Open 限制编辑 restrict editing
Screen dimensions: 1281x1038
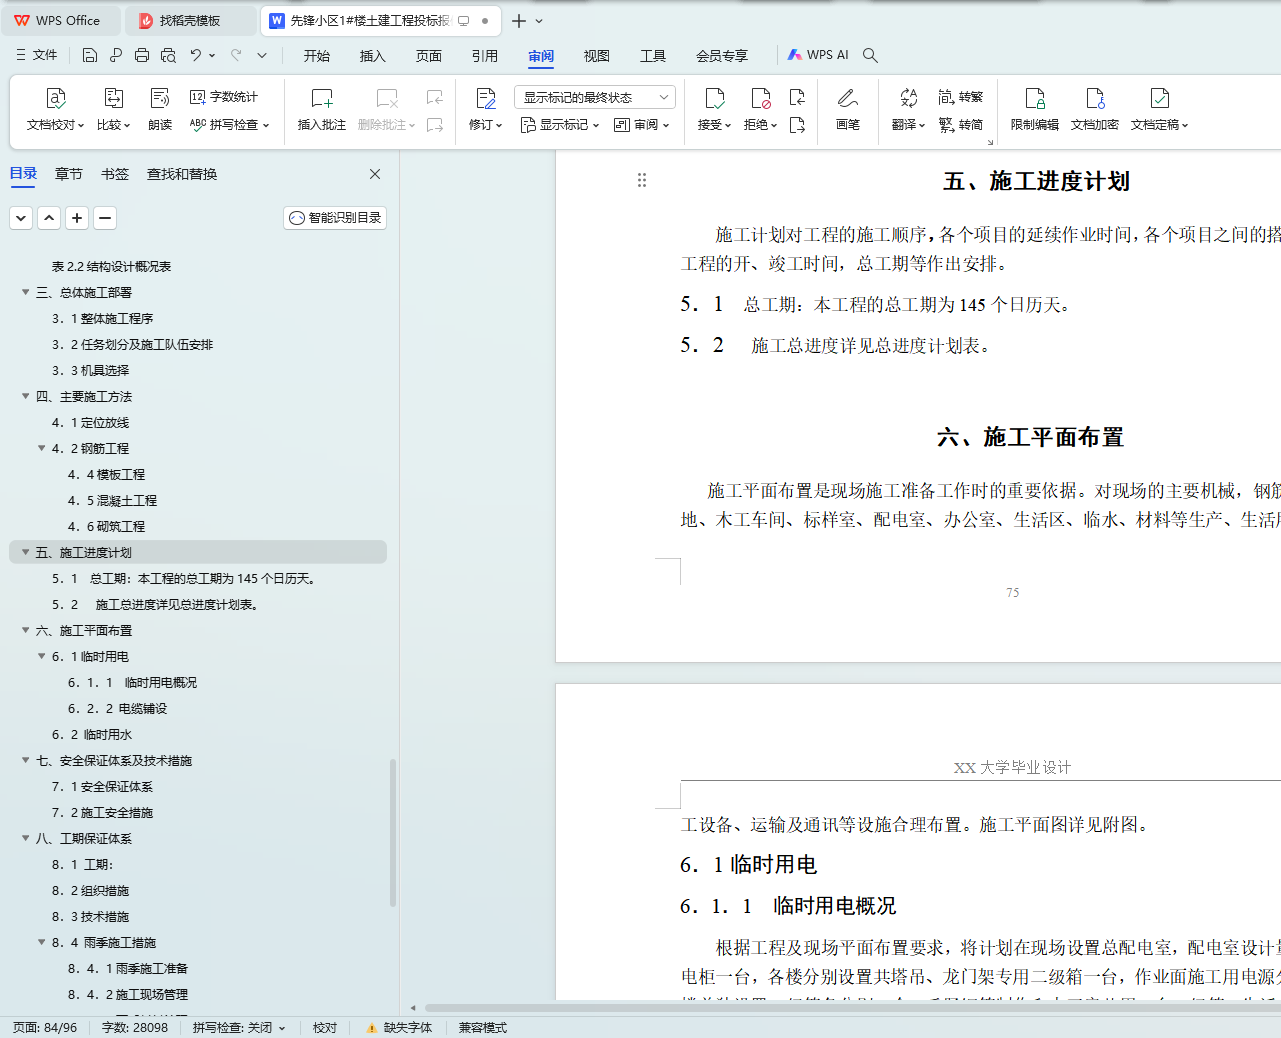coord(1035,110)
